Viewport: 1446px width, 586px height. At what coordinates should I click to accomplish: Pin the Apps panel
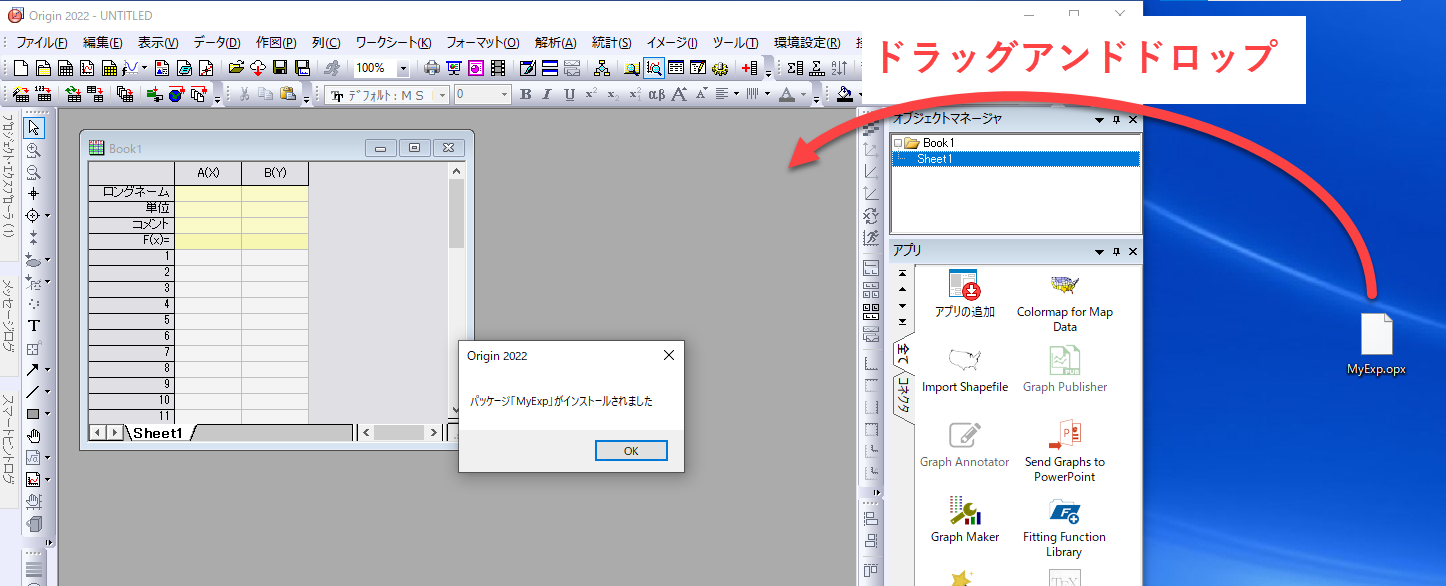point(1117,251)
